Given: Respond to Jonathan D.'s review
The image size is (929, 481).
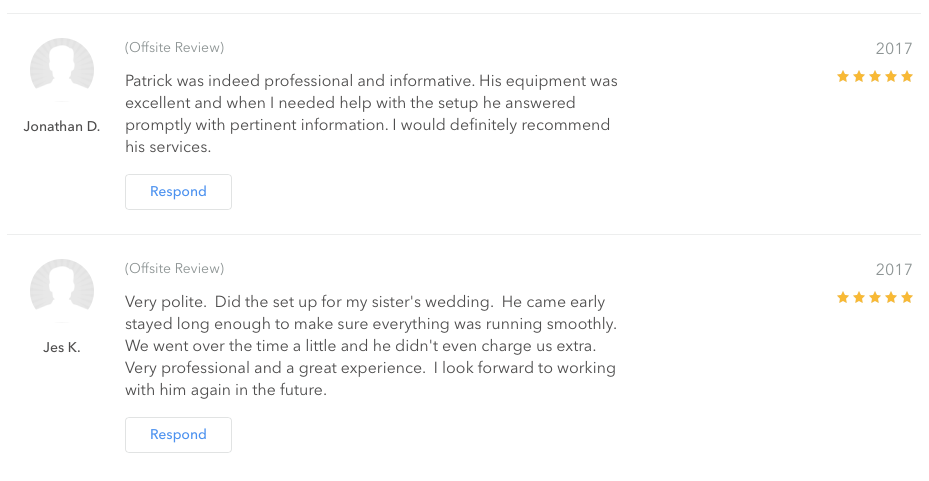Looking at the screenshot, I should pyautogui.click(x=178, y=192).
